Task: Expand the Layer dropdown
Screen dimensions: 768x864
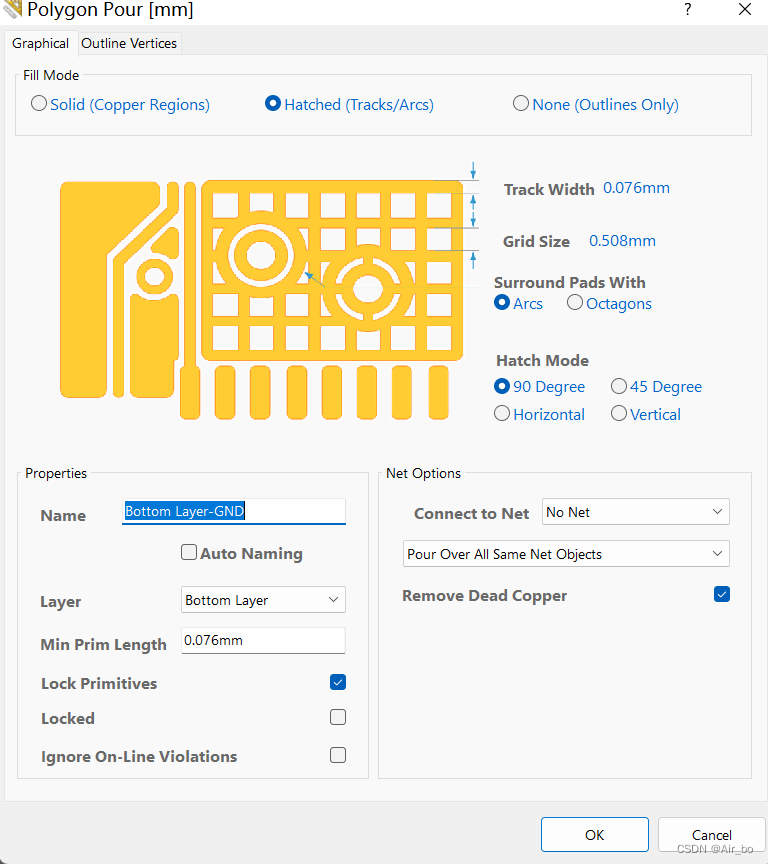Action: coord(264,600)
